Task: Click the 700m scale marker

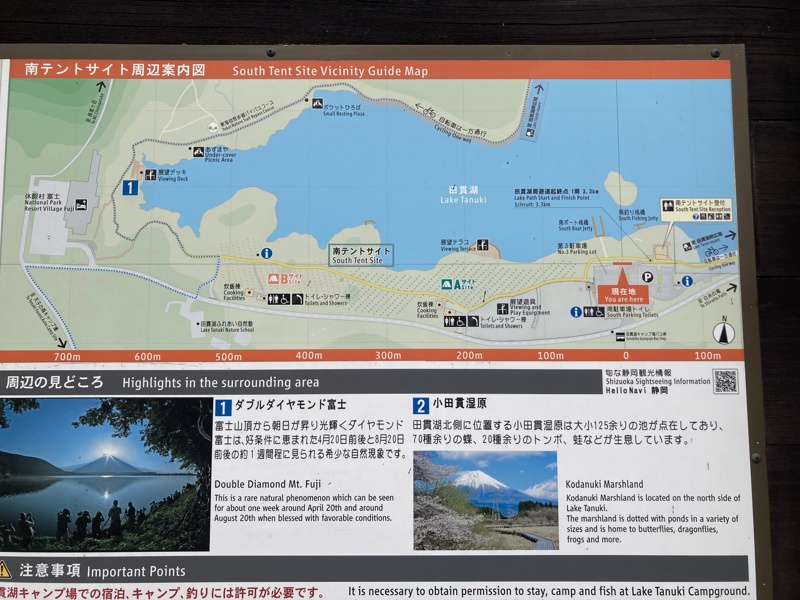Action: click(x=67, y=356)
